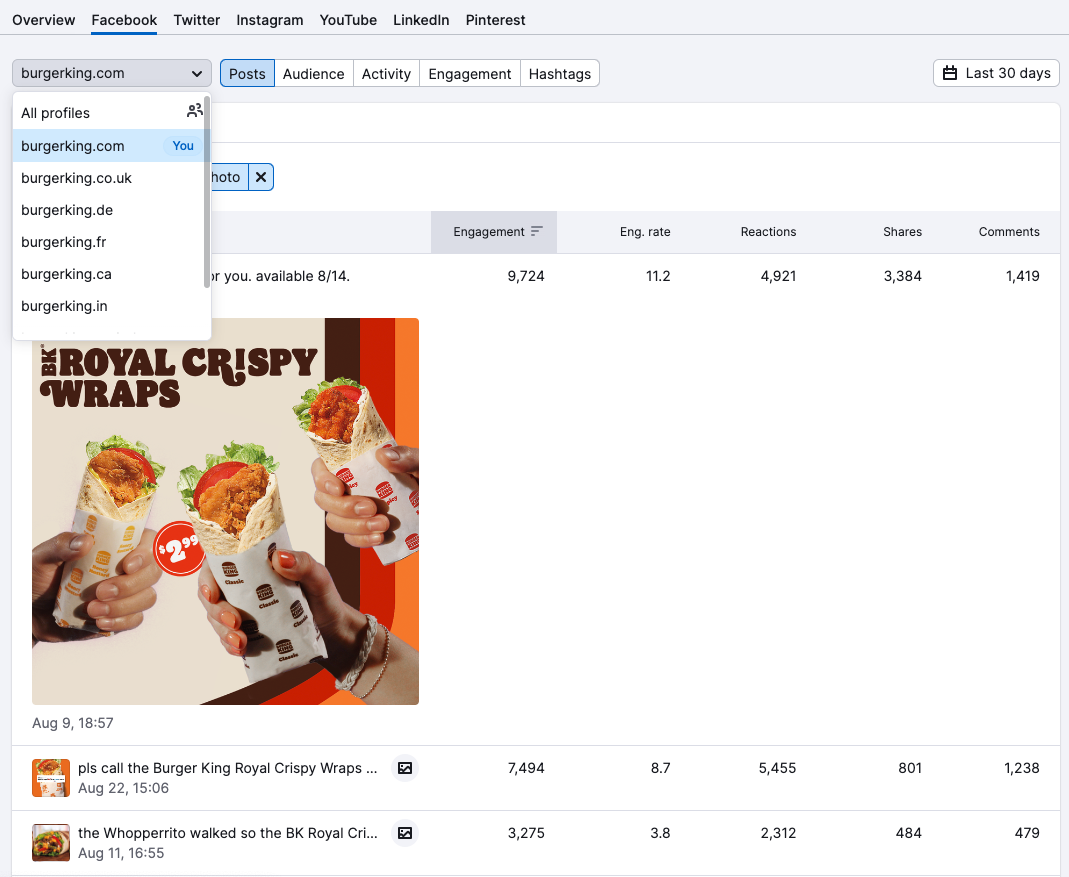This screenshot has width=1069, height=877.
Task: Click thumbnail of Aug 22 post
Action: tap(51, 778)
